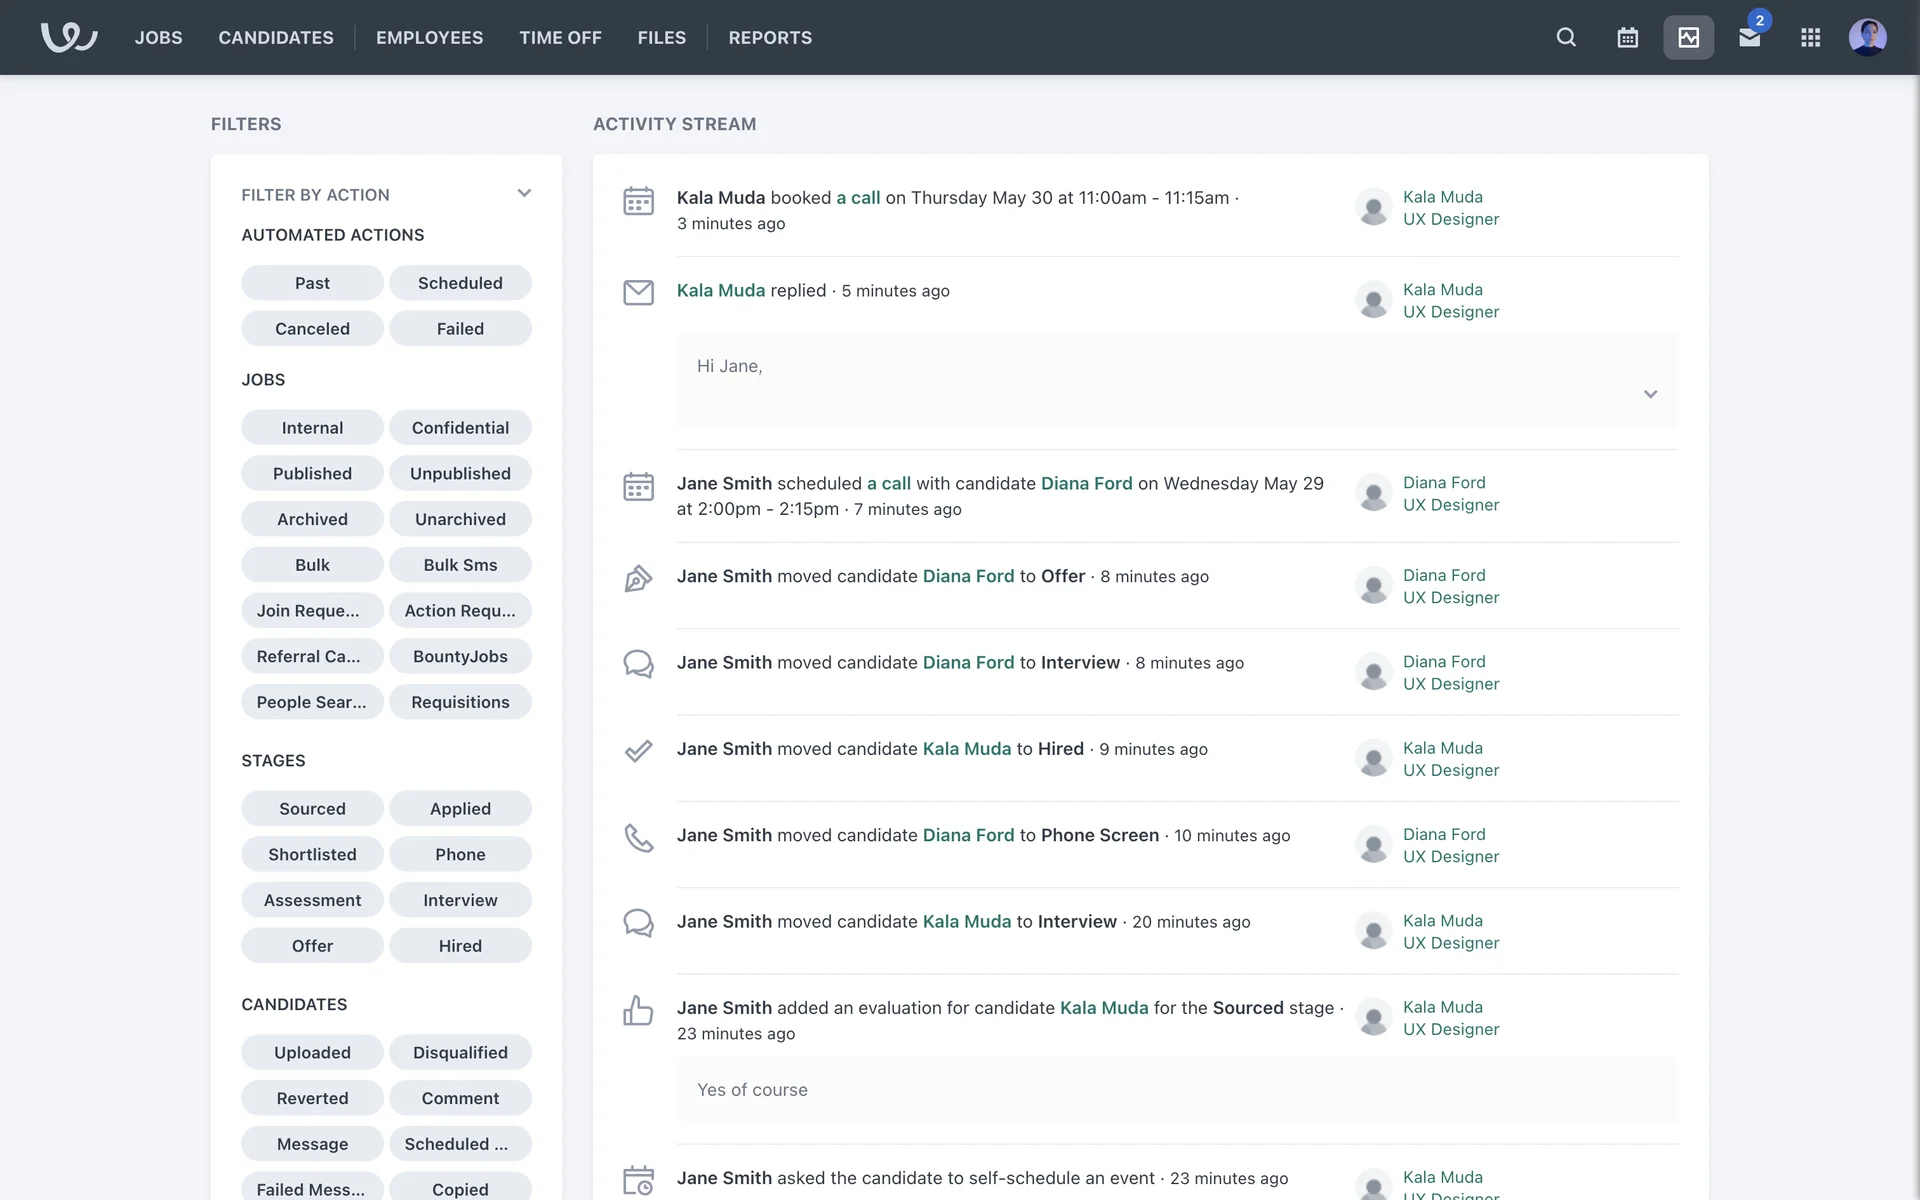Enable the Disqualified candidates filter chip
The width and height of the screenshot is (1920, 1200).
click(460, 1052)
